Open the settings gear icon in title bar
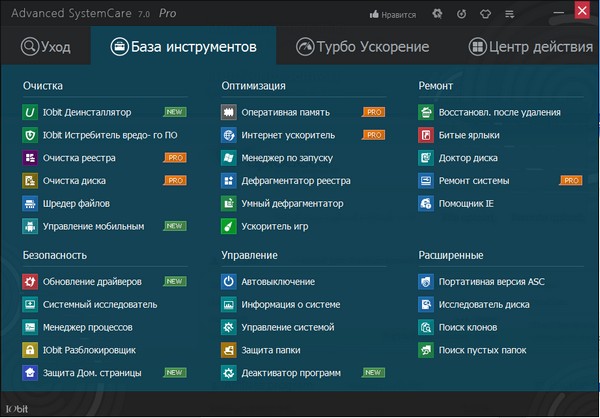The height and width of the screenshot is (418, 600). tap(436, 14)
